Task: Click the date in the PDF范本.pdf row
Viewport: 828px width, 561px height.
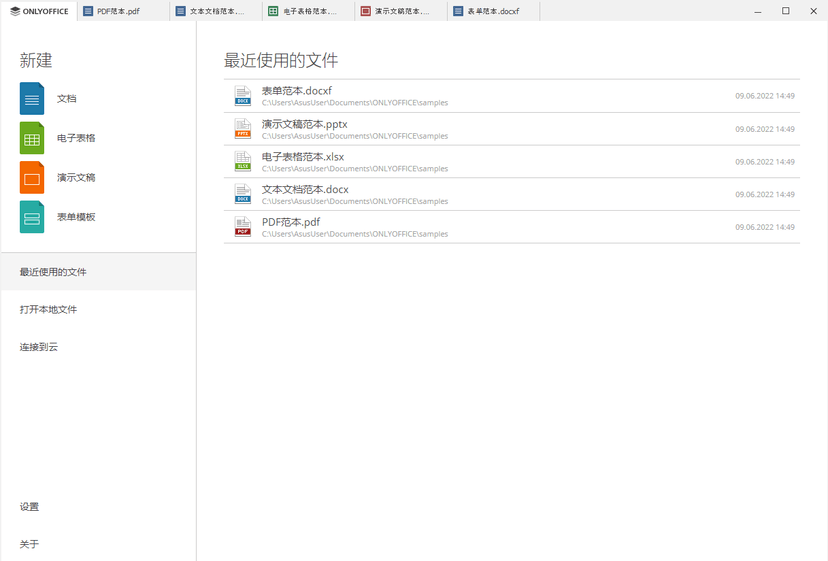Action: click(765, 227)
